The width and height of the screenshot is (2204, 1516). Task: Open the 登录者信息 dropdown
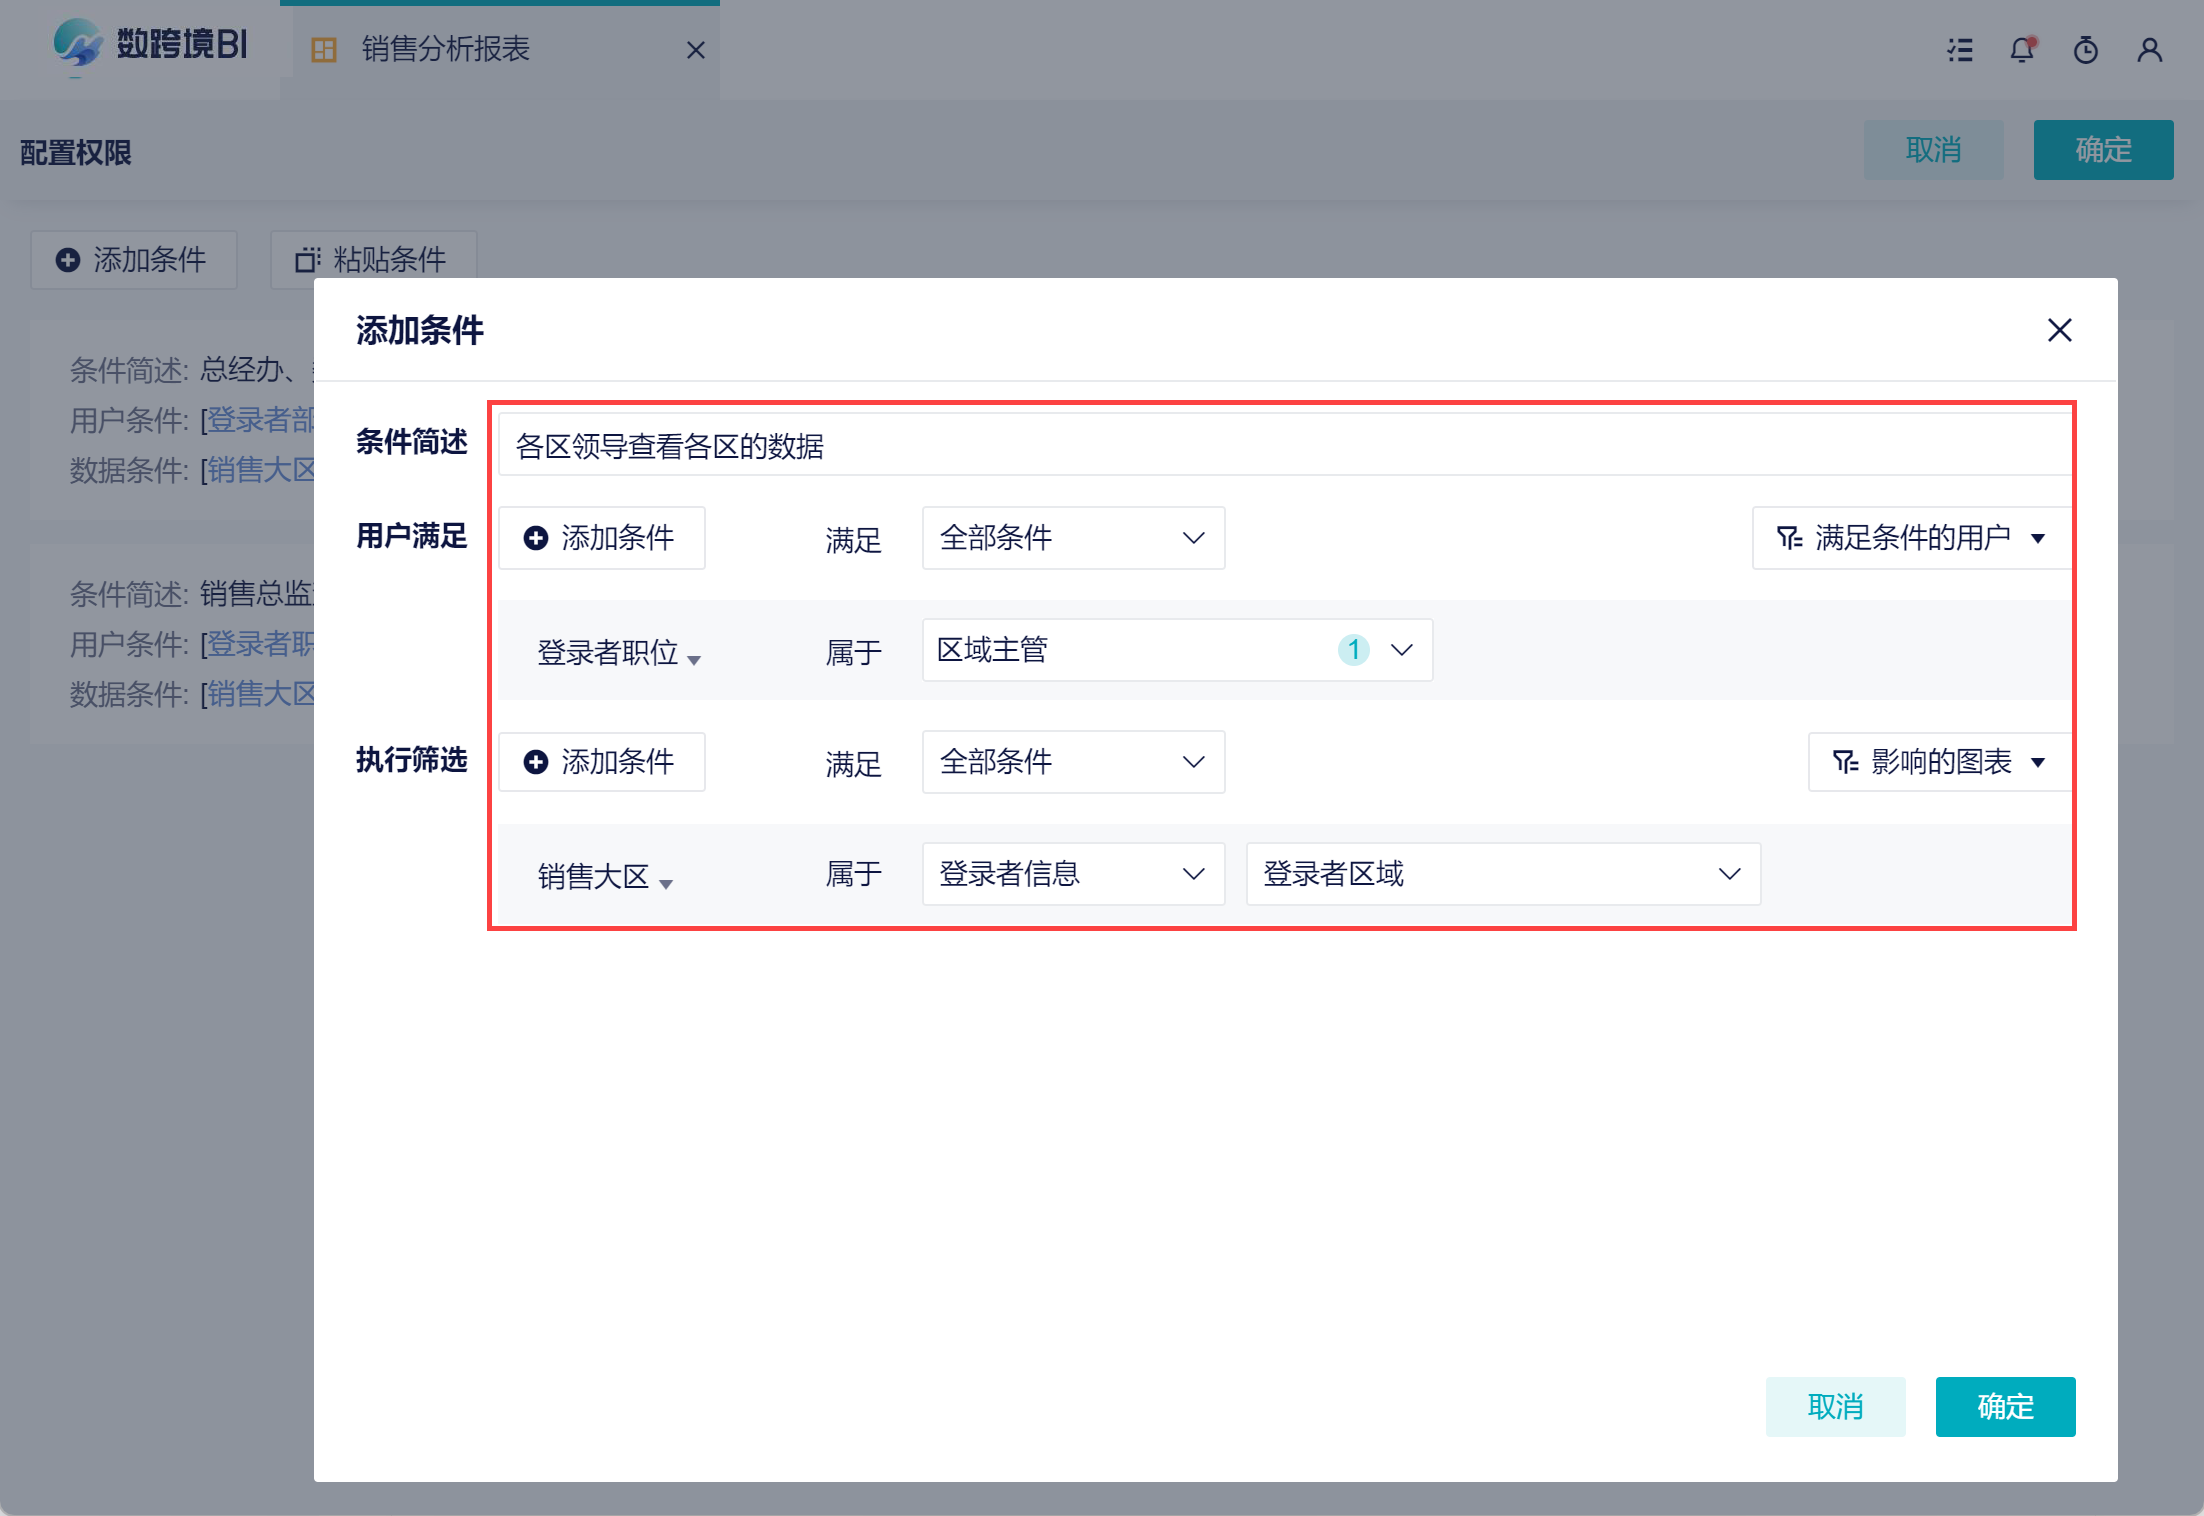[x=1072, y=874]
